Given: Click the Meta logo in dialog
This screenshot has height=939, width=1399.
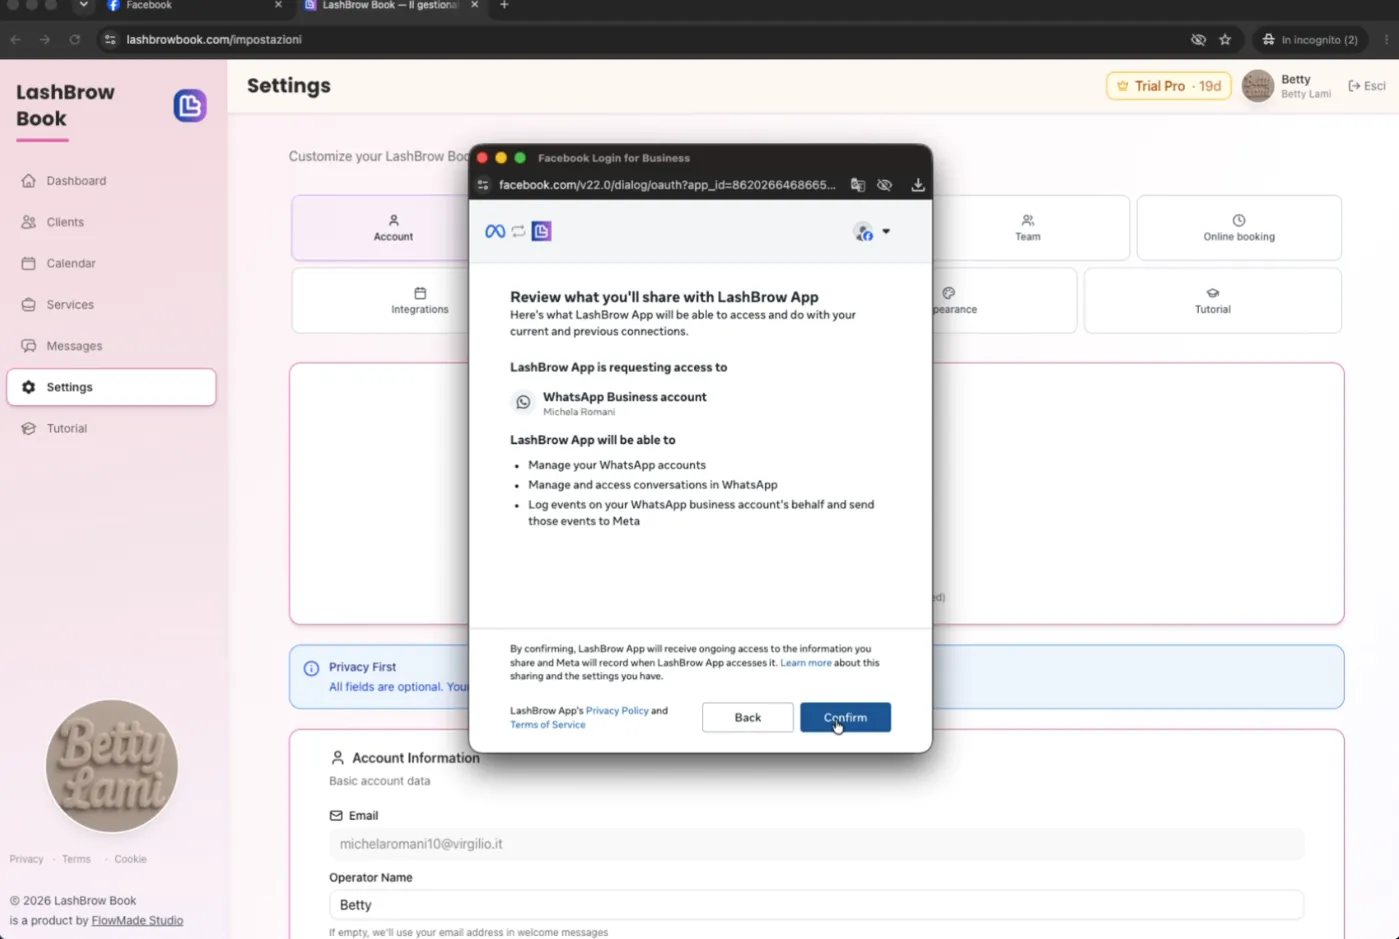Looking at the screenshot, I should pos(495,231).
